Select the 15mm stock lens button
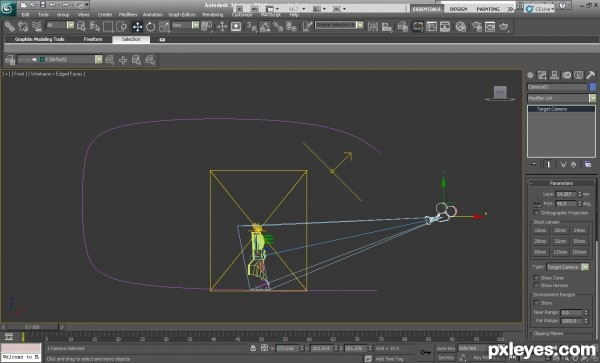 (x=540, y=230)
